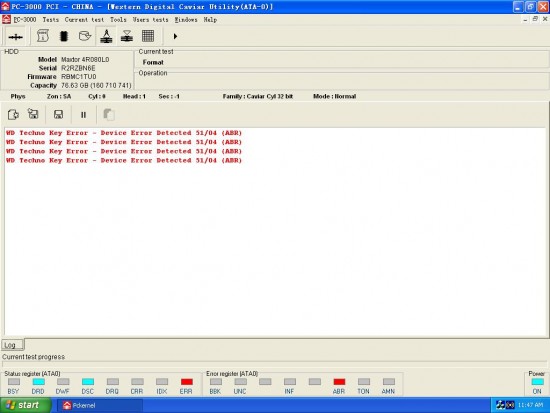550x413 pixels.
Task: Click the TON error register indicator
Action: pyautogui.click(x=364, y=381)
